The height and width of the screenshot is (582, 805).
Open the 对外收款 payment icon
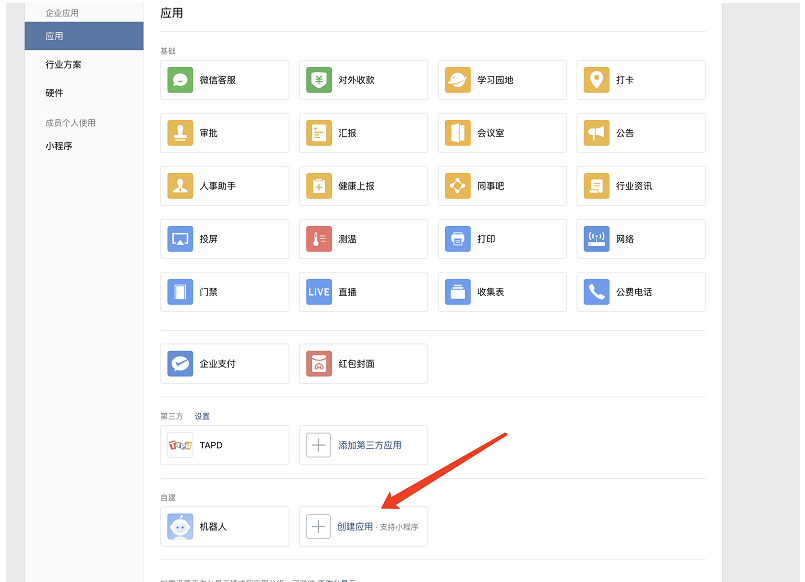pyautogui.click(x=319, y=80)
